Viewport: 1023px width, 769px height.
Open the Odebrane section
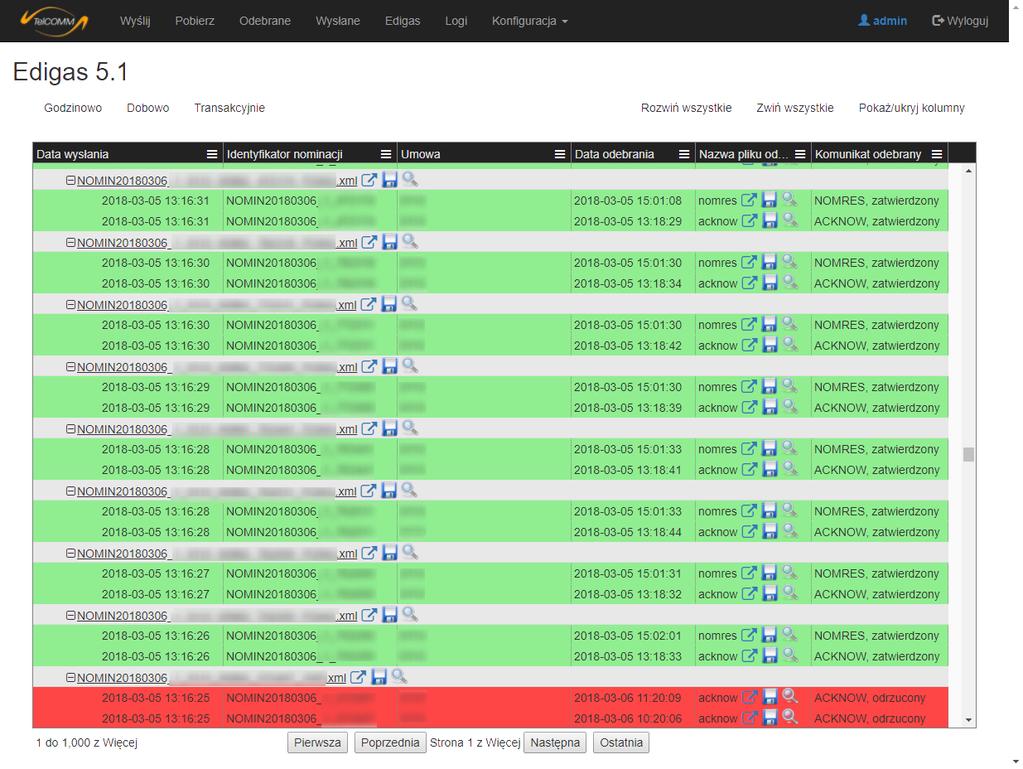tap(265, 21)
